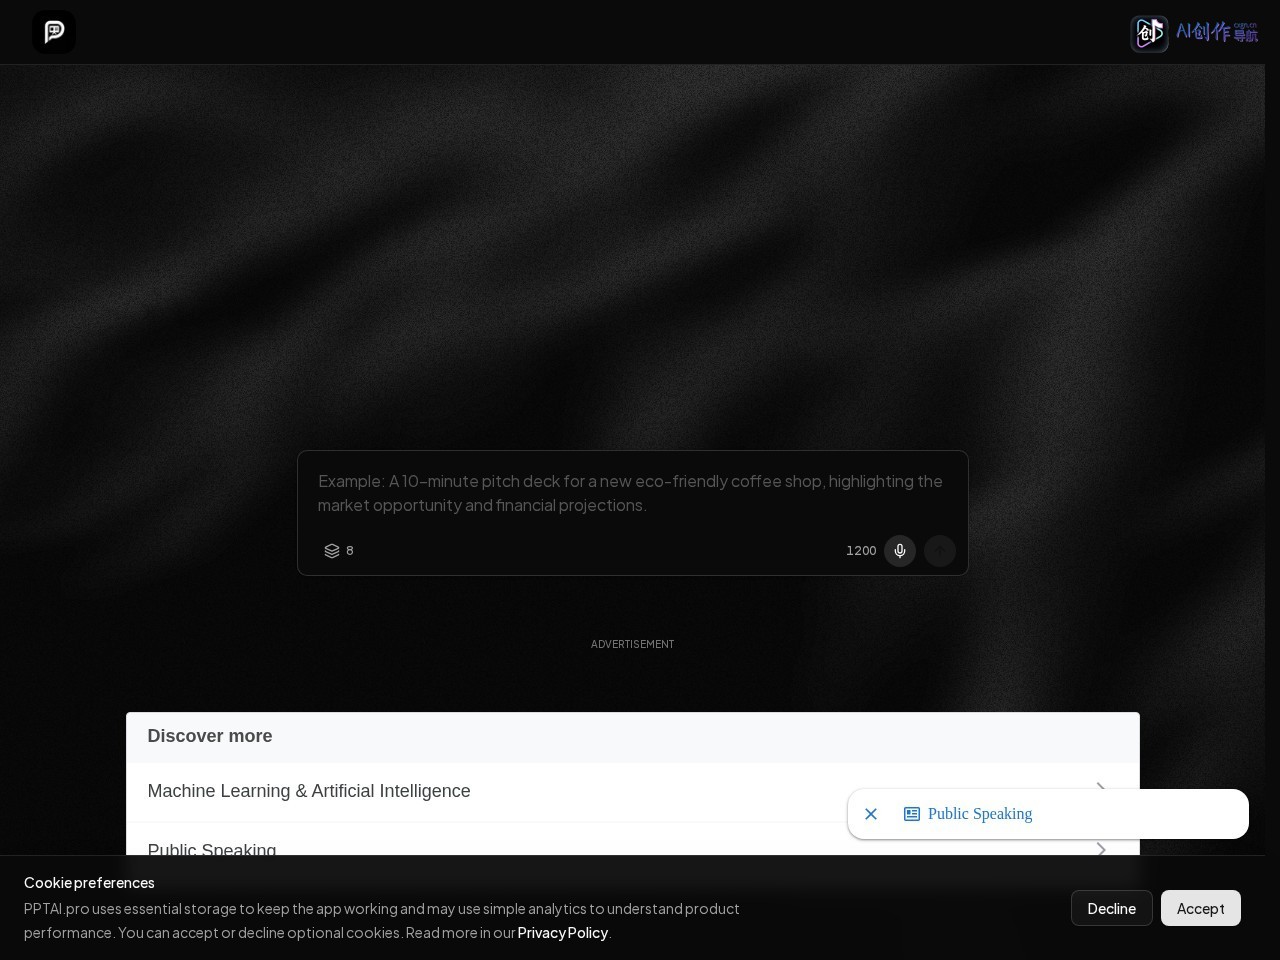Accept optional cookies
Screen dimensions: 1280x960
1201,908
